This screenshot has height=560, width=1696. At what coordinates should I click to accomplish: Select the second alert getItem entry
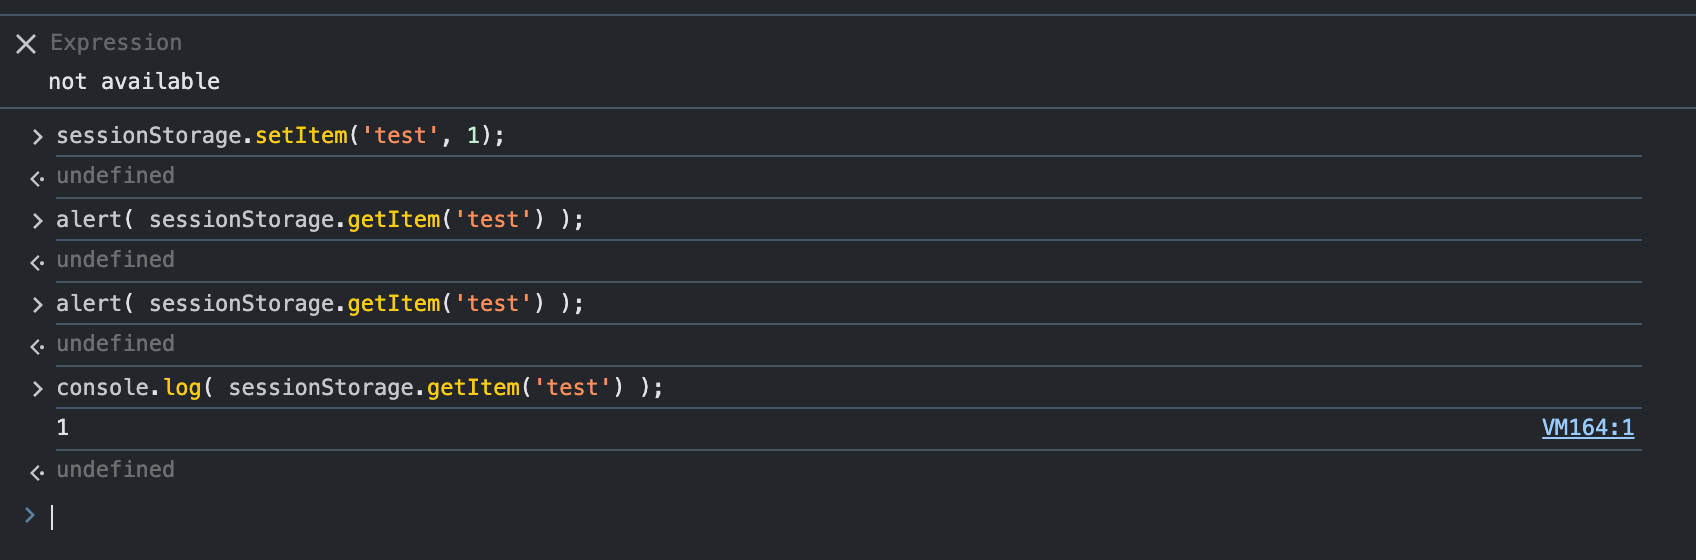[320, 304]
